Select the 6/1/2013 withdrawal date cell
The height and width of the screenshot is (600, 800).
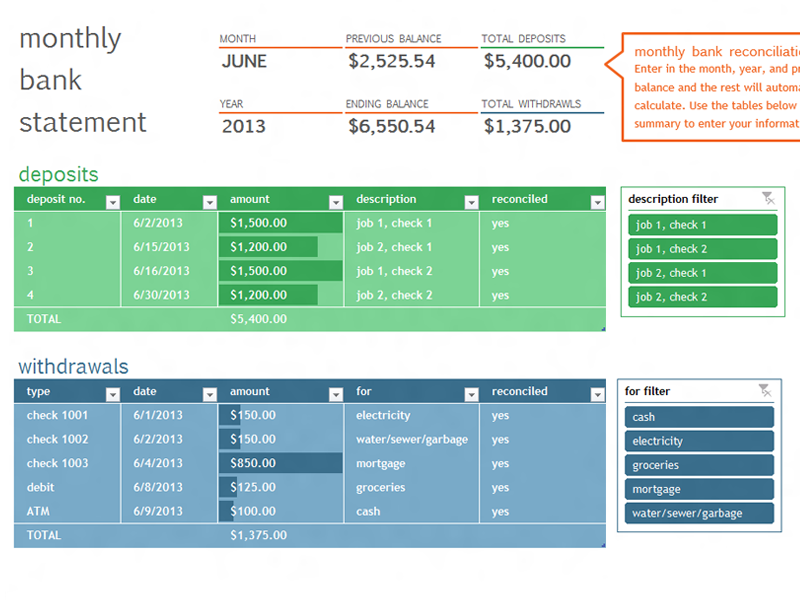pos(169,415)
